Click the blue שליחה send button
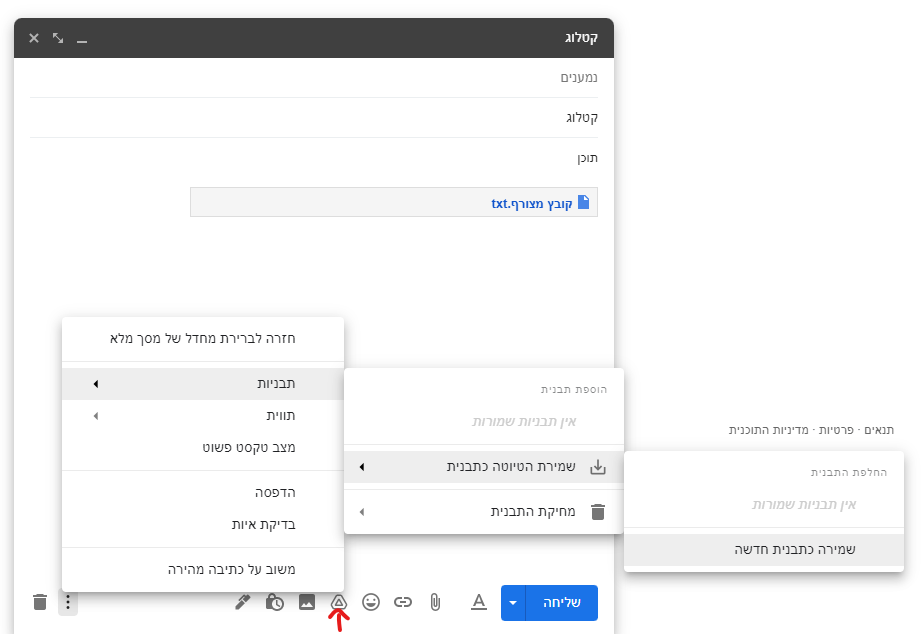923x634 pixels. (x=562, y=603)
